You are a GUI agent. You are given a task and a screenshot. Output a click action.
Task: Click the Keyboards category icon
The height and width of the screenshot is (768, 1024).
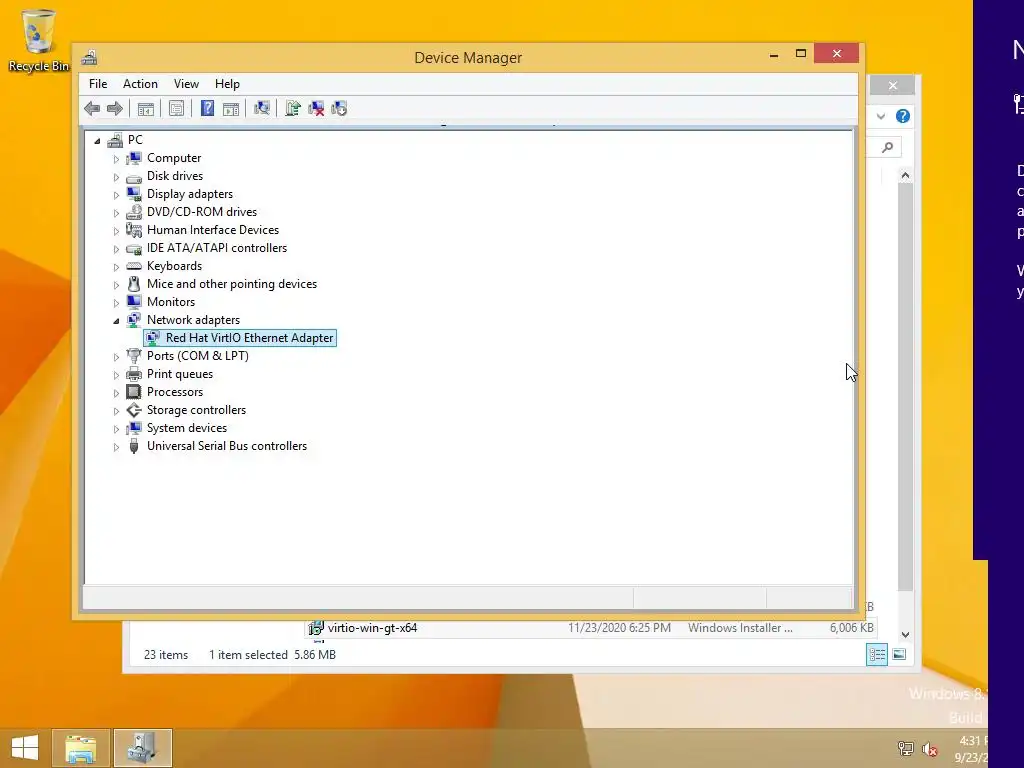tap(134, 266)
